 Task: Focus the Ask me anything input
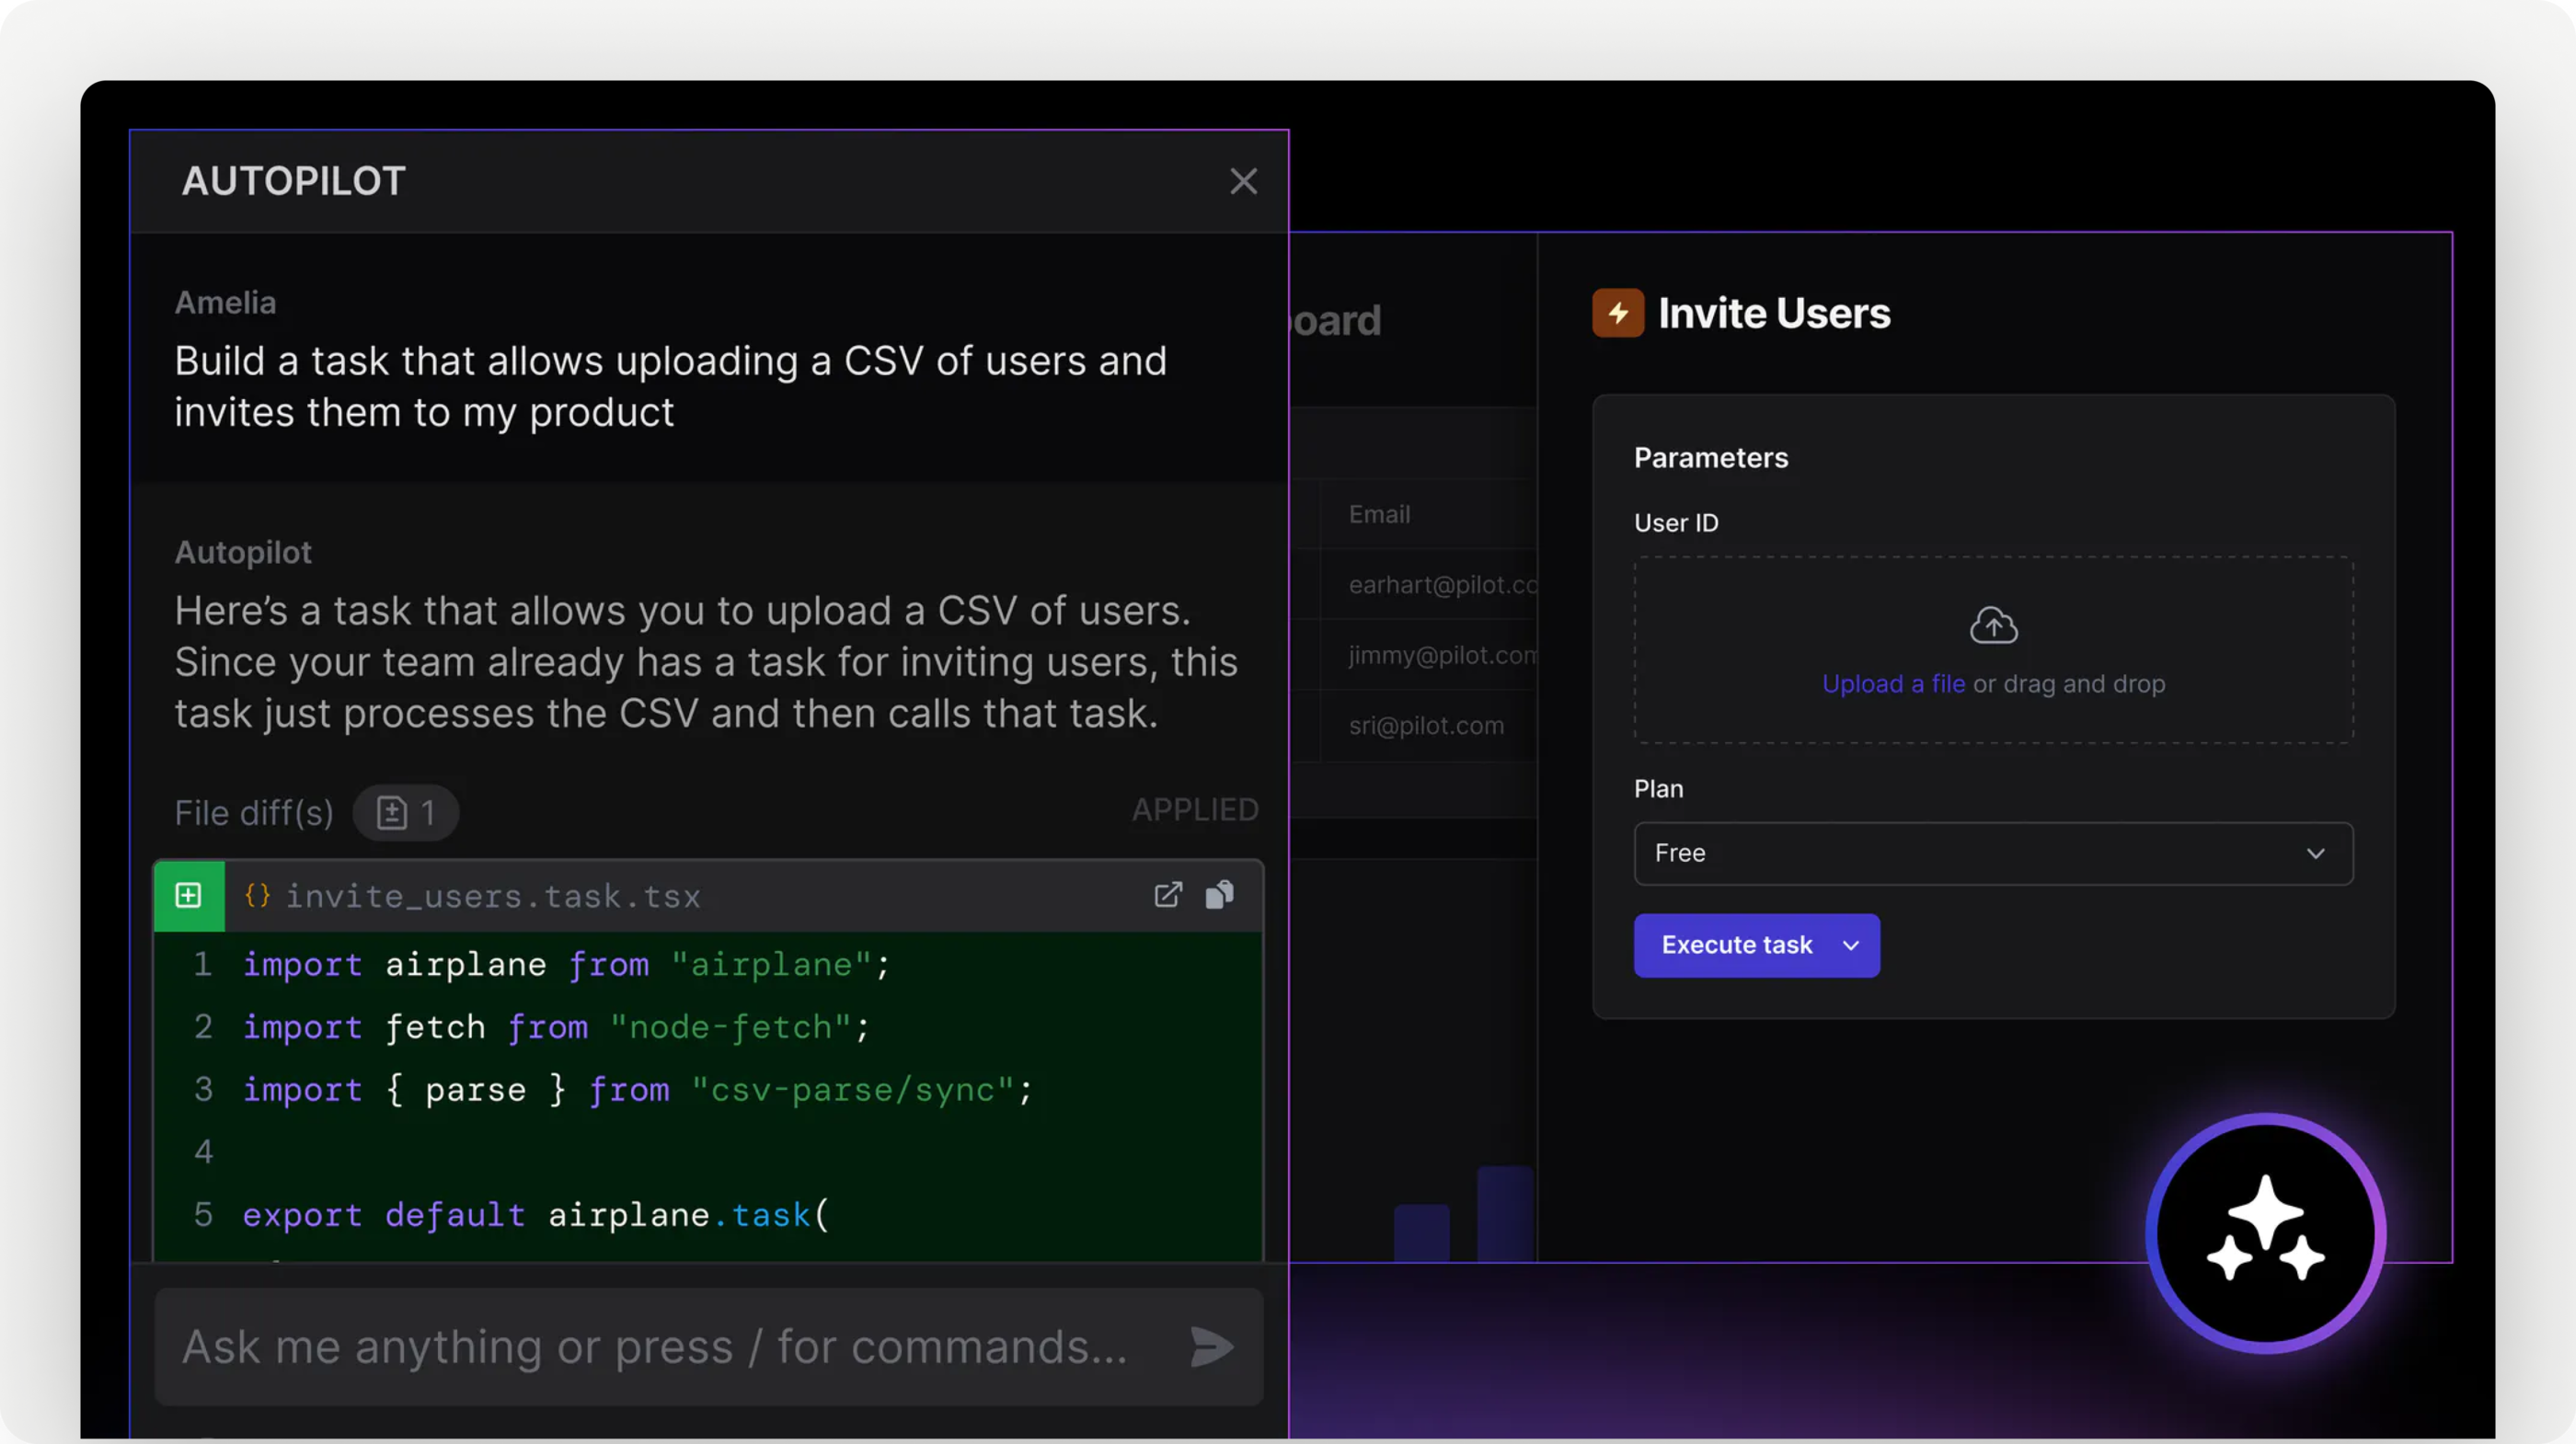[709, 1347]
